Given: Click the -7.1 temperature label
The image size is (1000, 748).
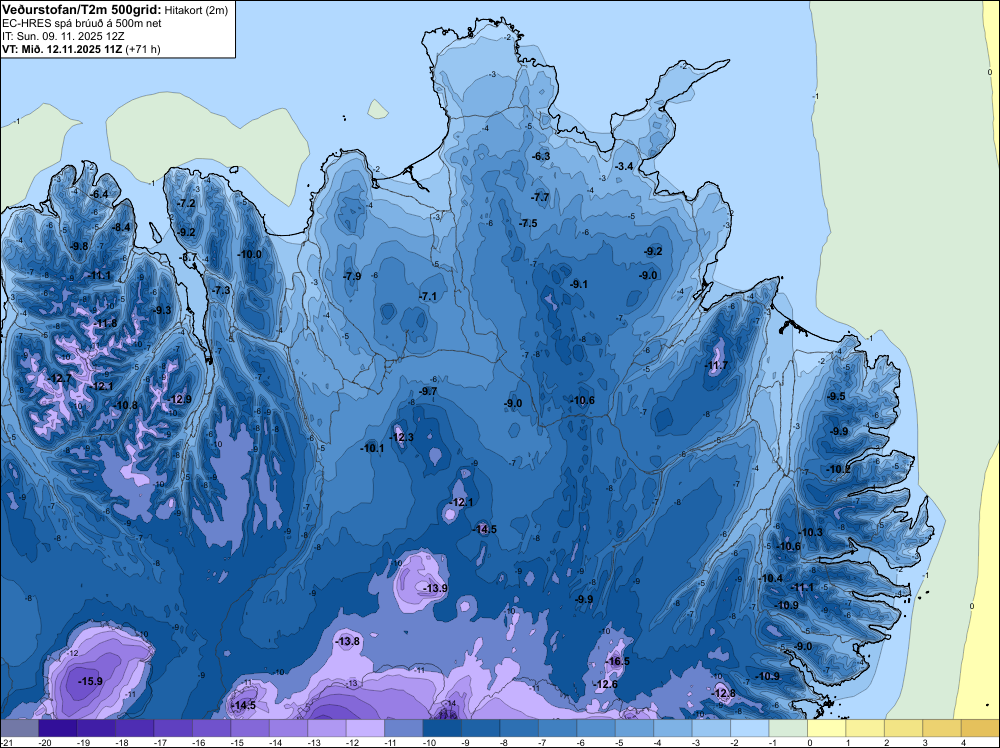Looking at the screenshot, I should click(428, 297).
